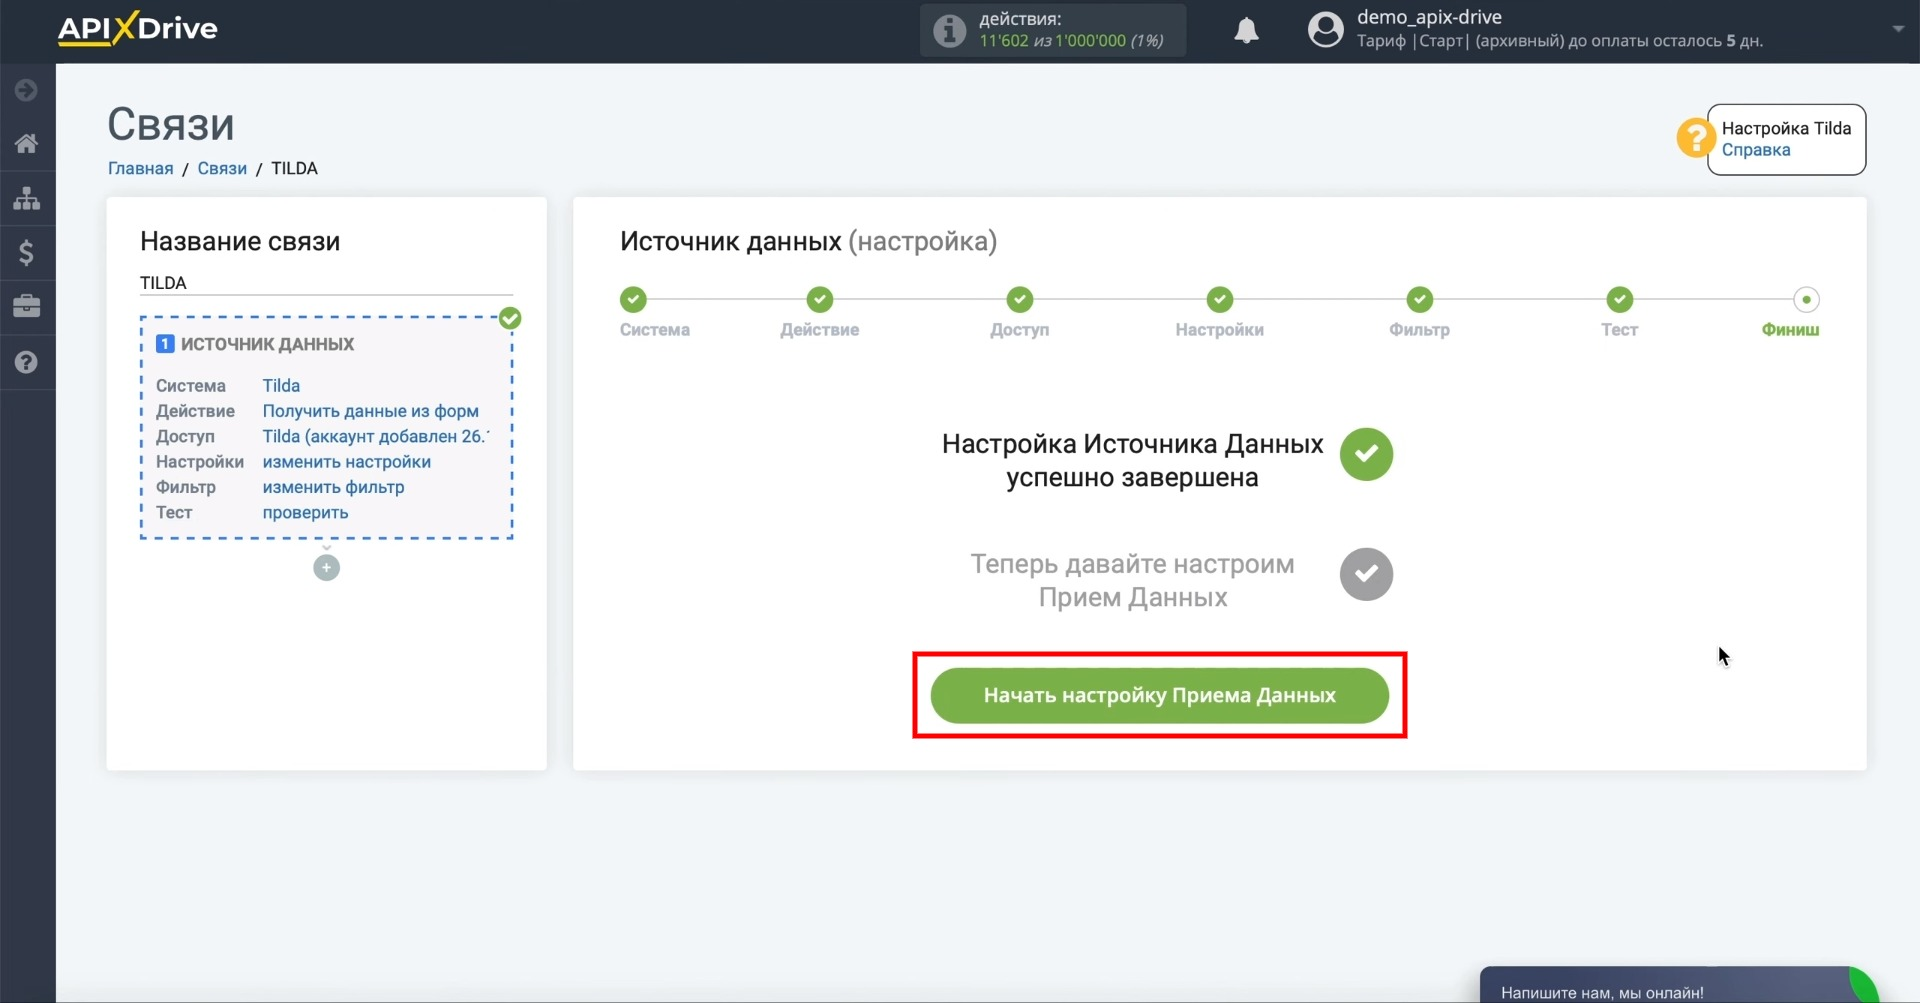
Task: Open the help question icon in sidebar
Action: [x=27, y=362]
